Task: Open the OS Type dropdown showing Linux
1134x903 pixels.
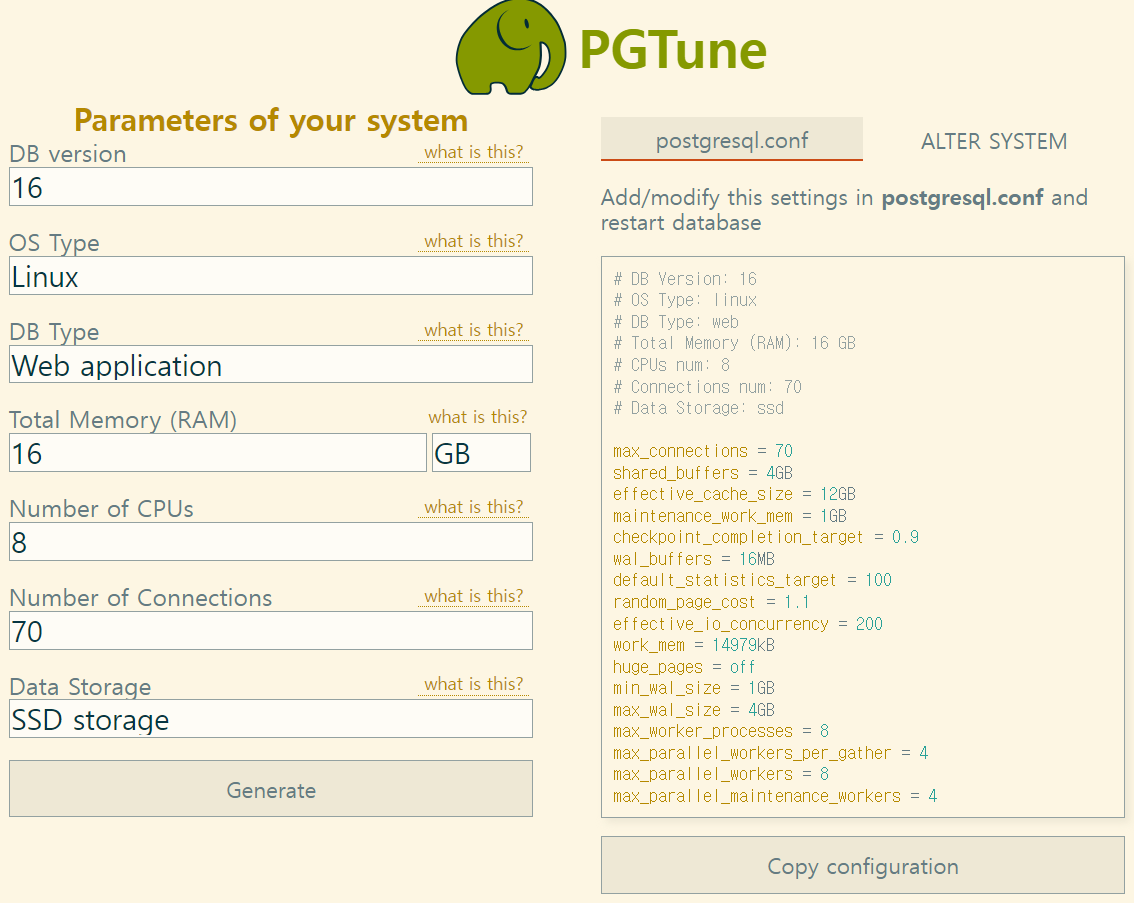Action: (x=270, y=276)
